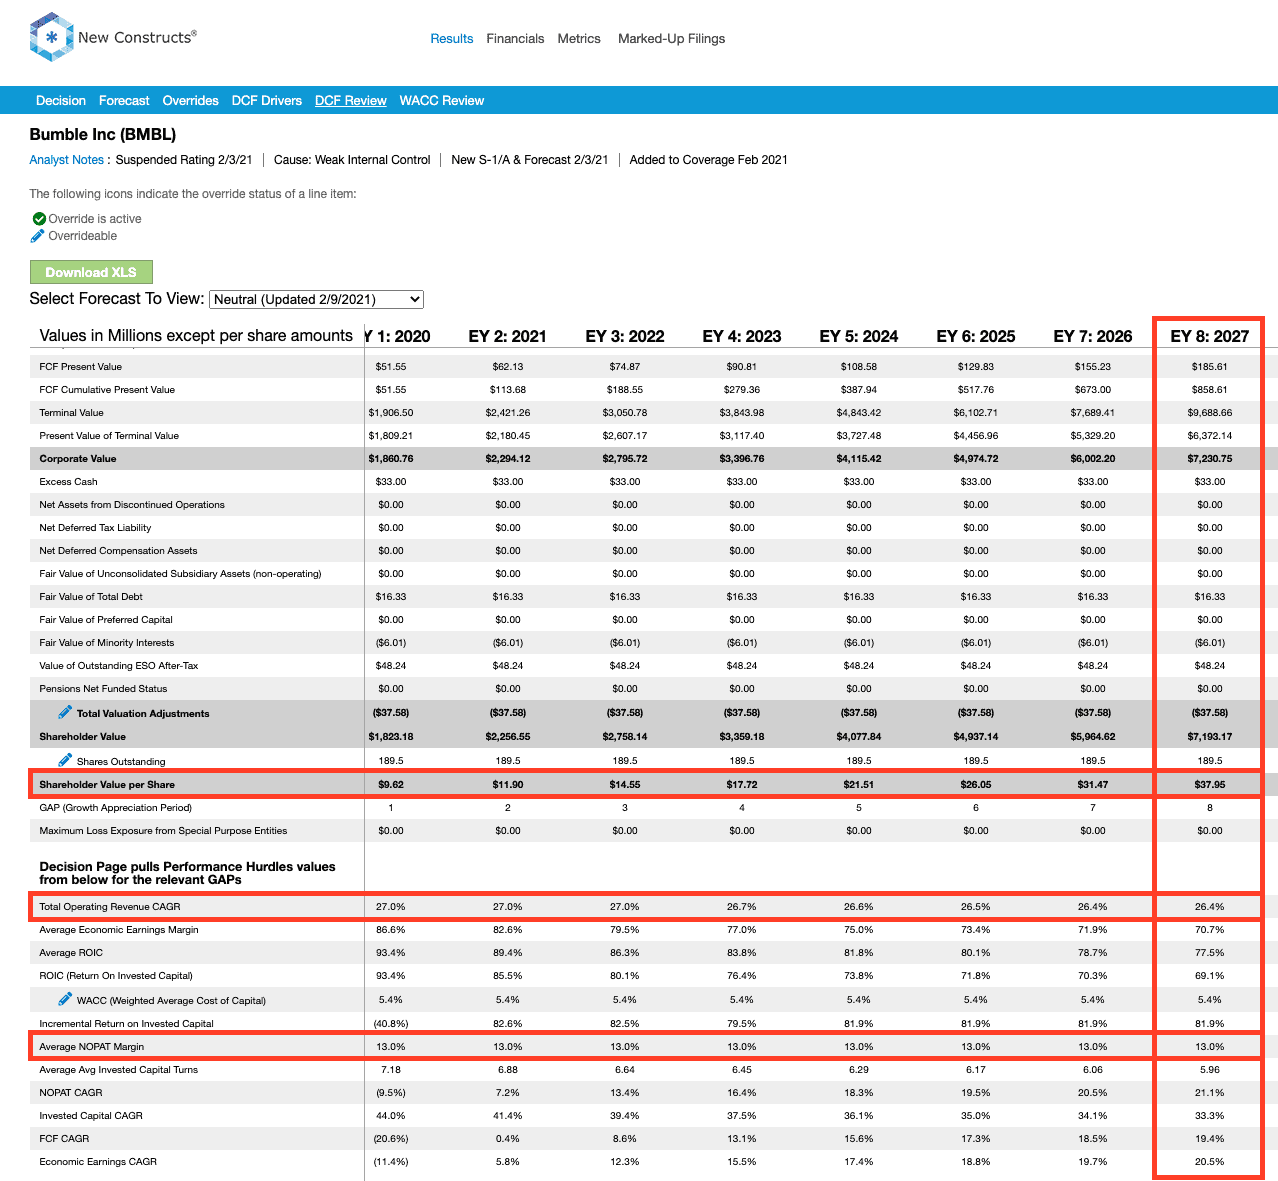Click the Terminal Value row label

point(72,413)
